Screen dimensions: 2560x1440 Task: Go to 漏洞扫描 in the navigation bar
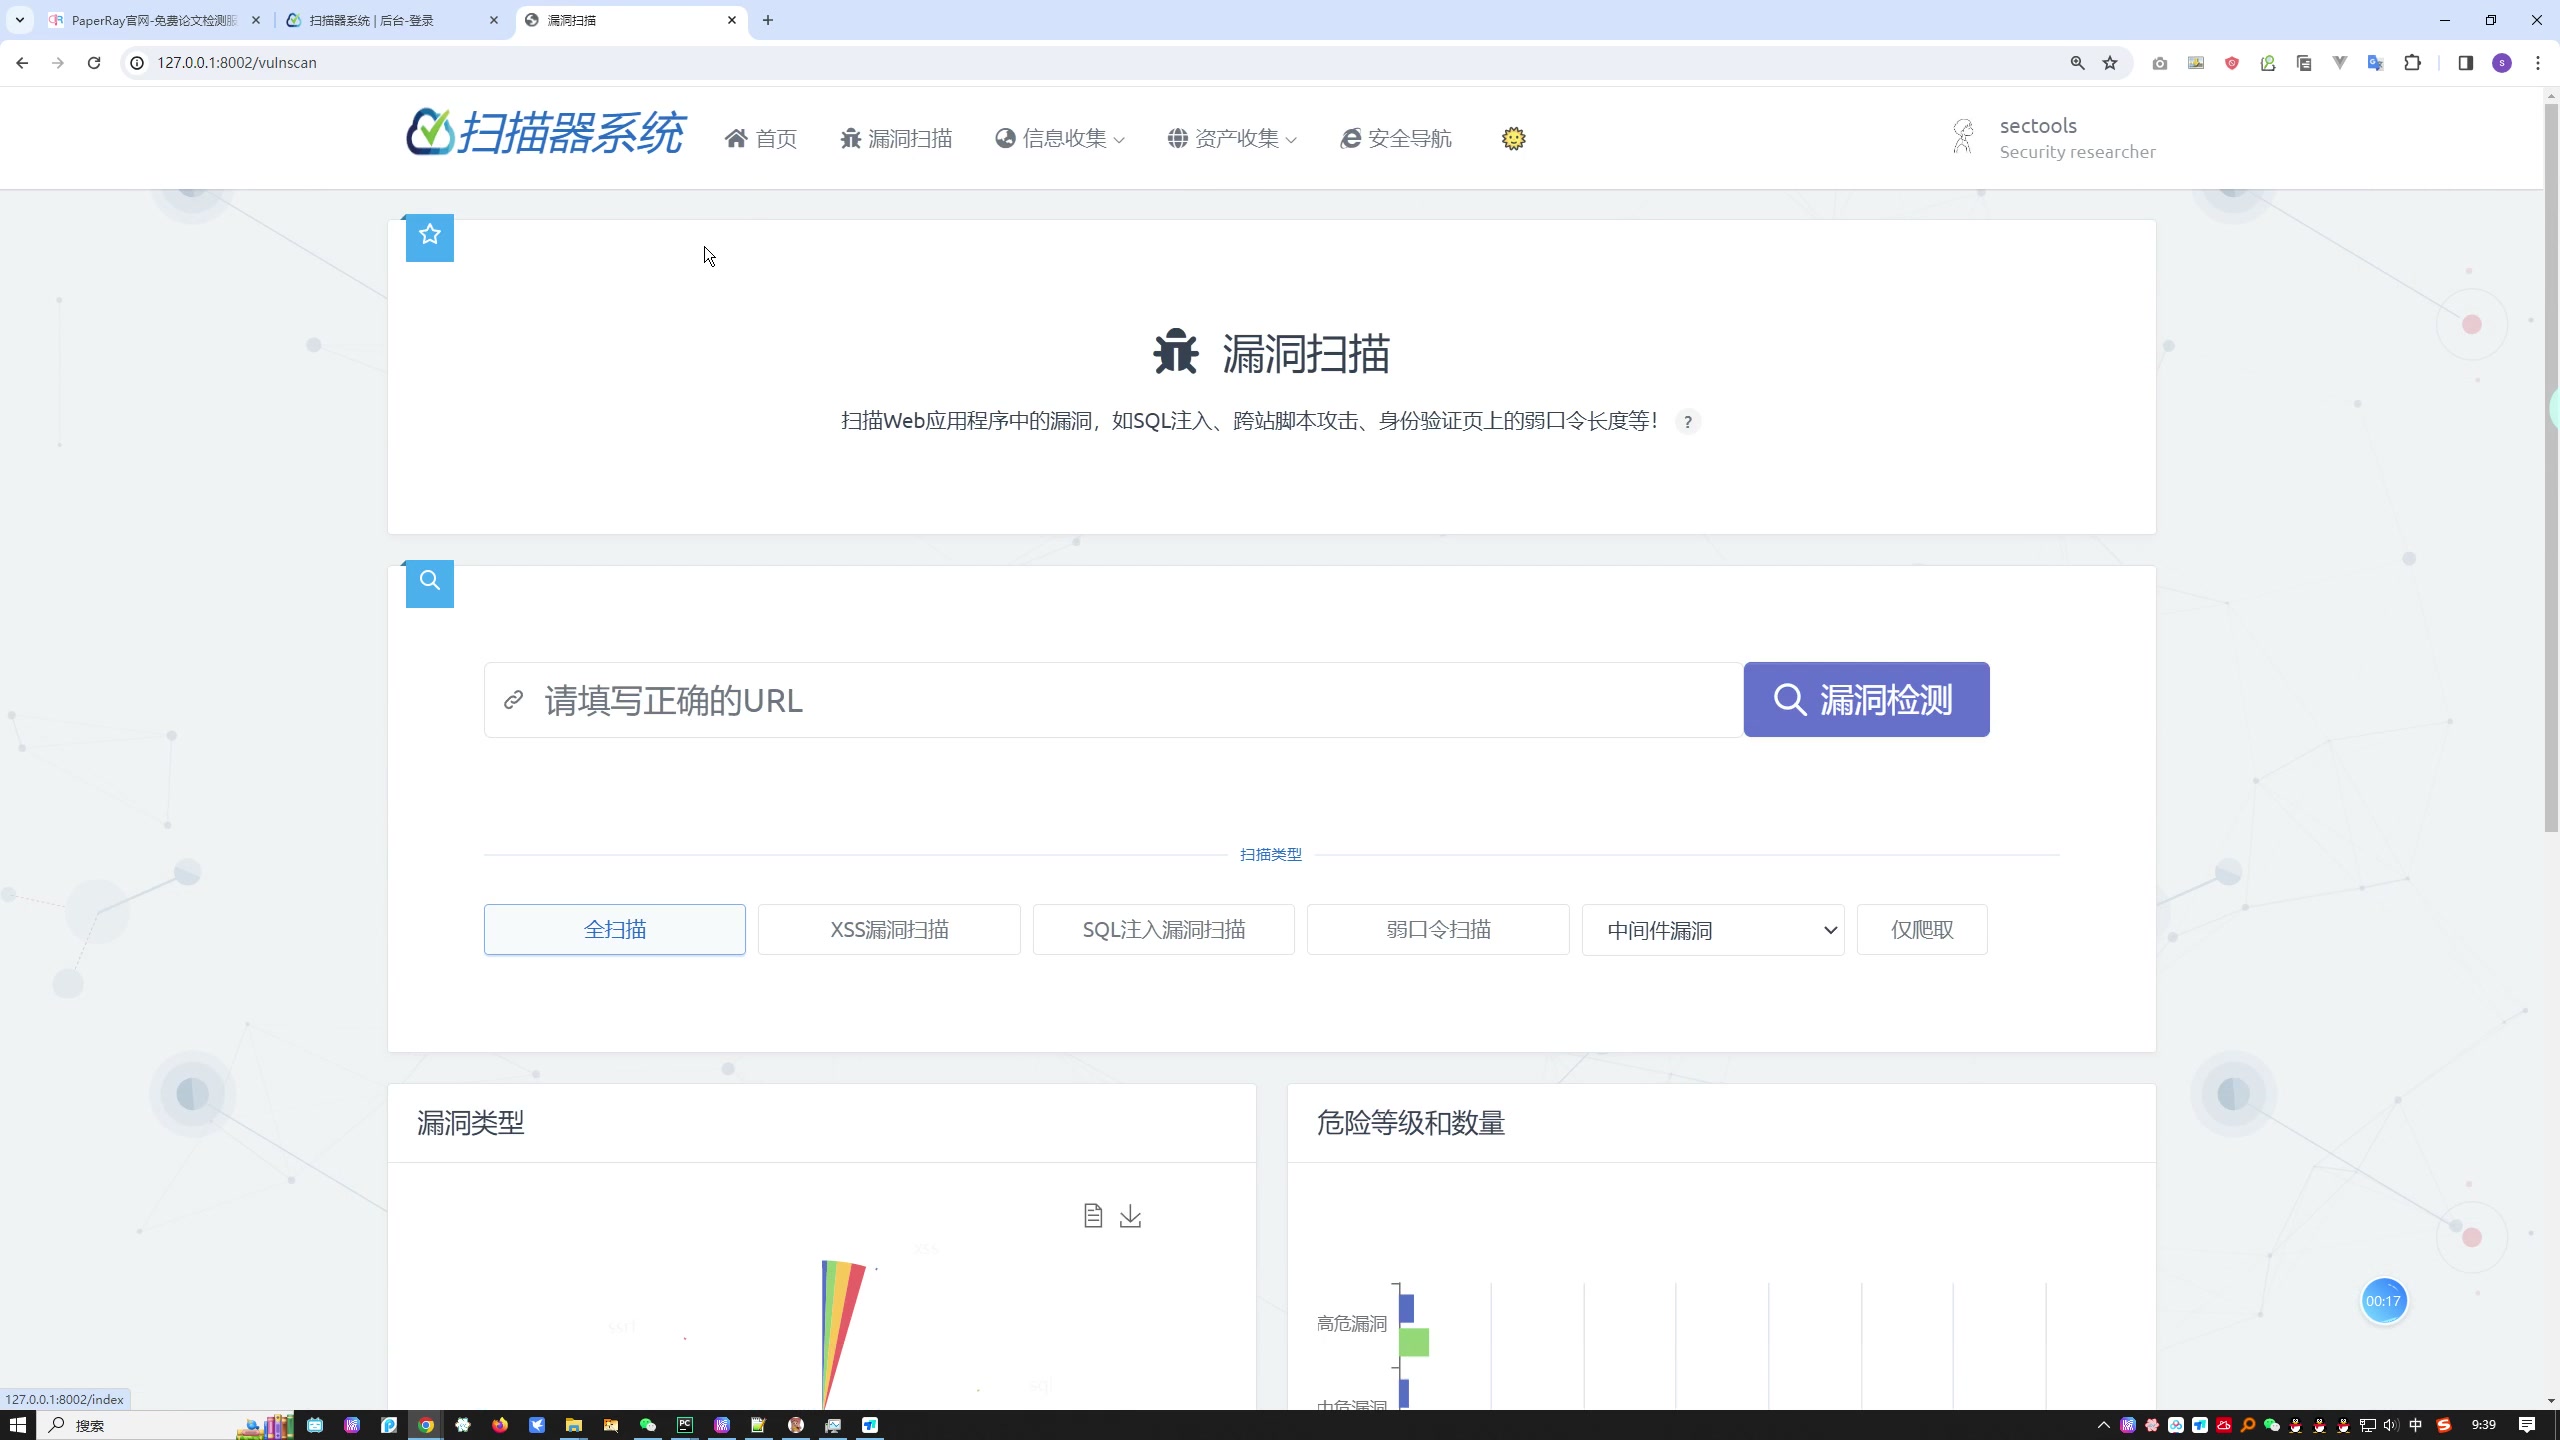[x=896, y=138]
